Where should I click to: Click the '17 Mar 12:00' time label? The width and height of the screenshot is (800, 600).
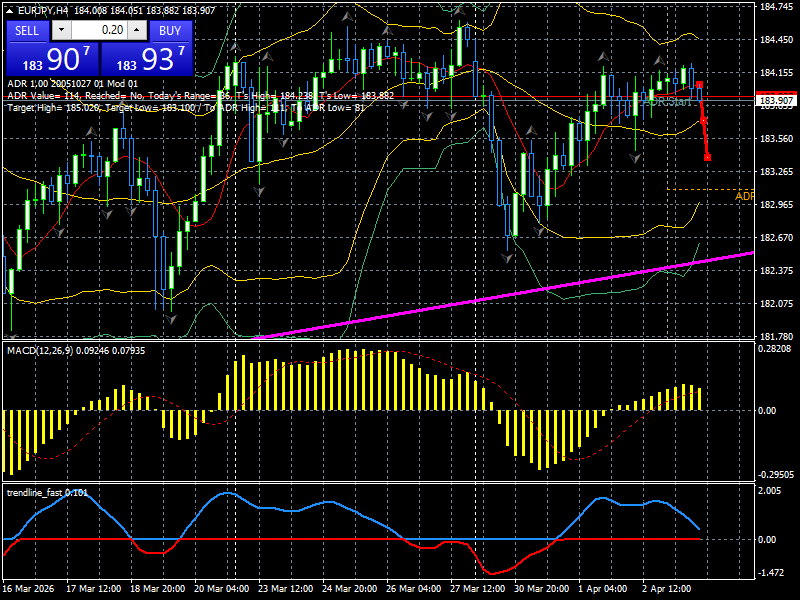94,589
